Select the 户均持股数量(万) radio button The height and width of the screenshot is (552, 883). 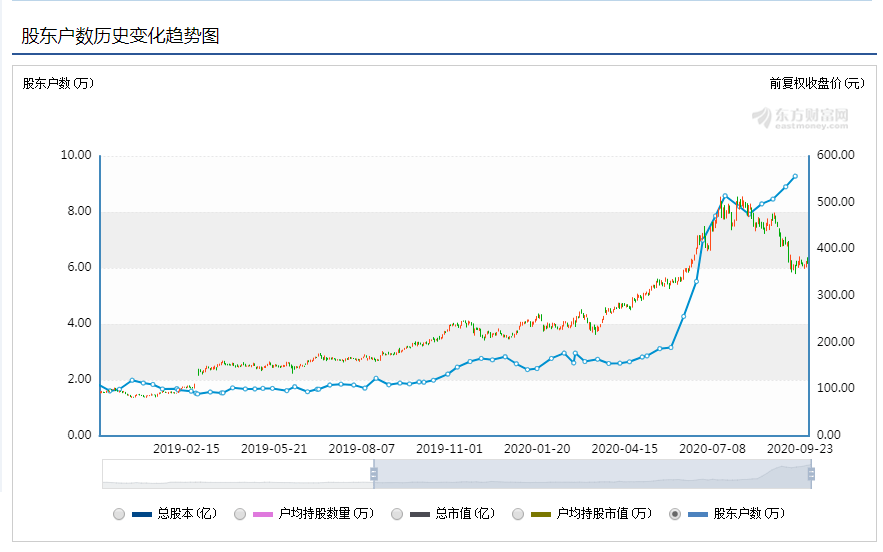[240, 514]
